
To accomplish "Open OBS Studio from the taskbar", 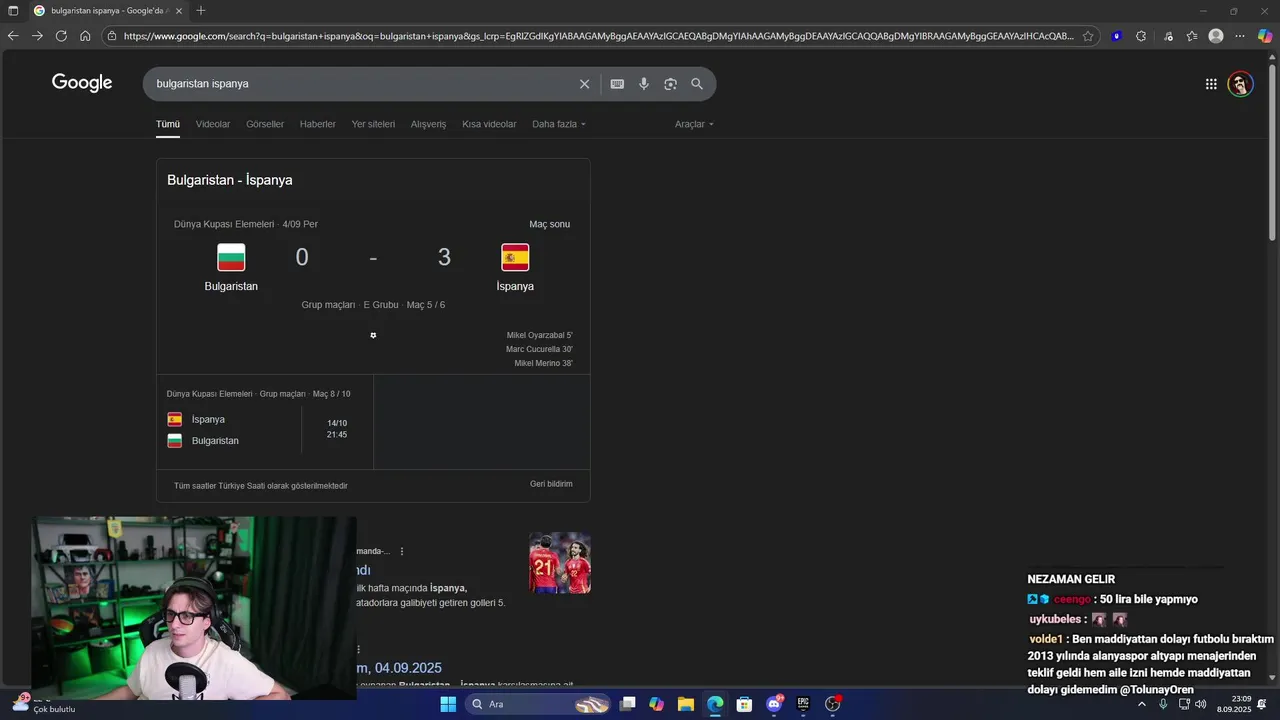I will (832, 704).
